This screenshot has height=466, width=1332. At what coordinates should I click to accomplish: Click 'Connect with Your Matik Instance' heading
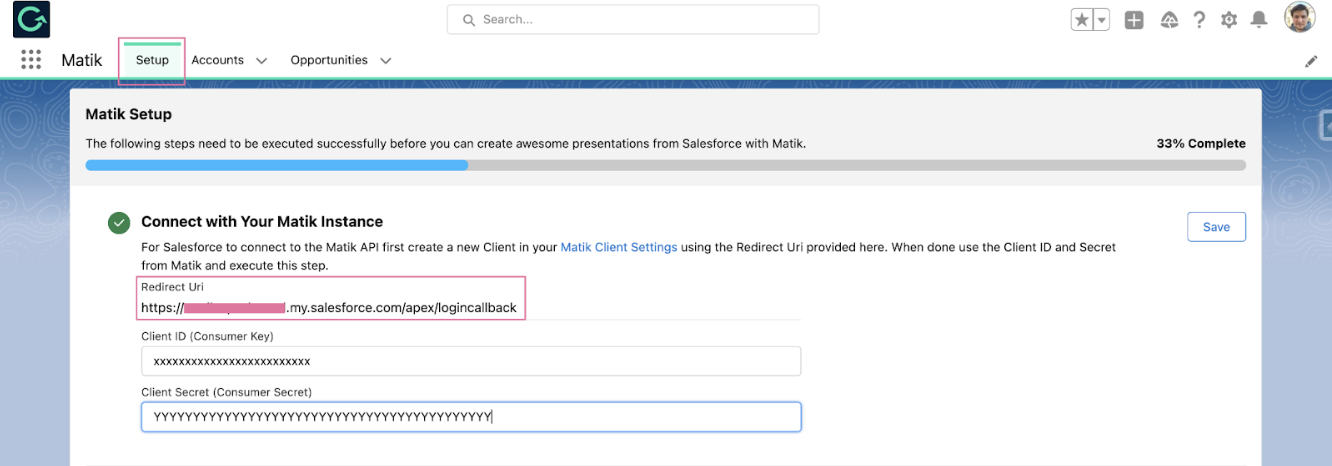[x=262, y=221]
